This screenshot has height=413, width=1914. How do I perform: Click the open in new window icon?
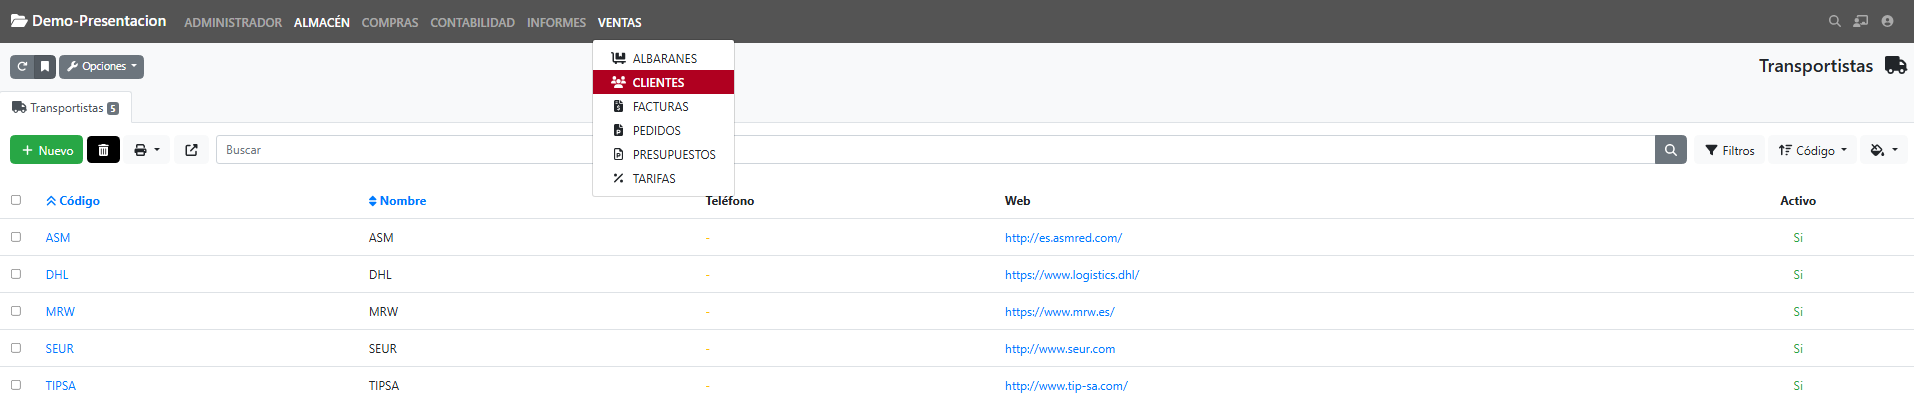click(191, 150)
